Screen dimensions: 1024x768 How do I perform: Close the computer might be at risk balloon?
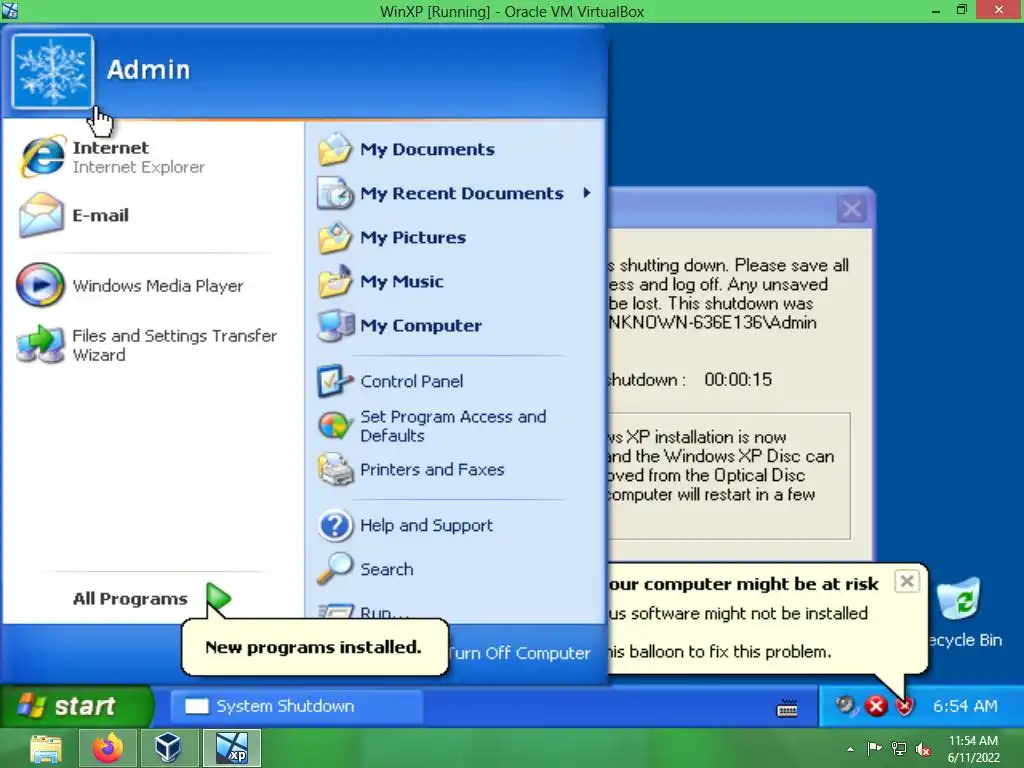906,581
